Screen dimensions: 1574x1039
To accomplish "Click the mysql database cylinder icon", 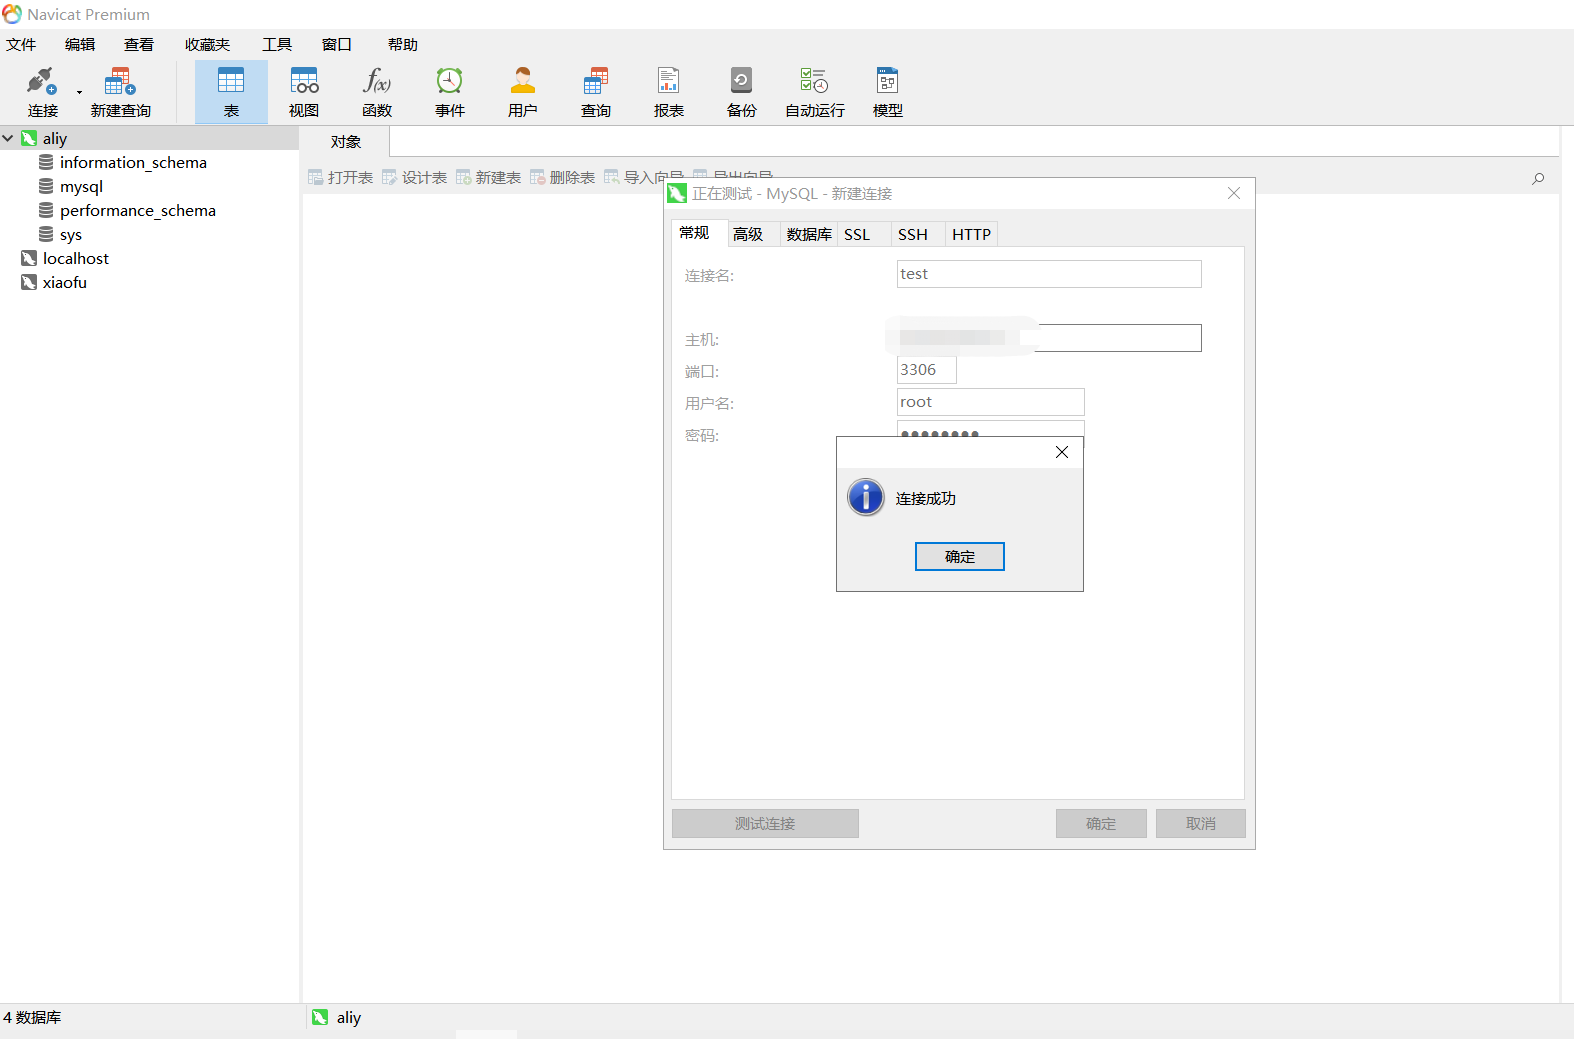I will click(46, 186).
